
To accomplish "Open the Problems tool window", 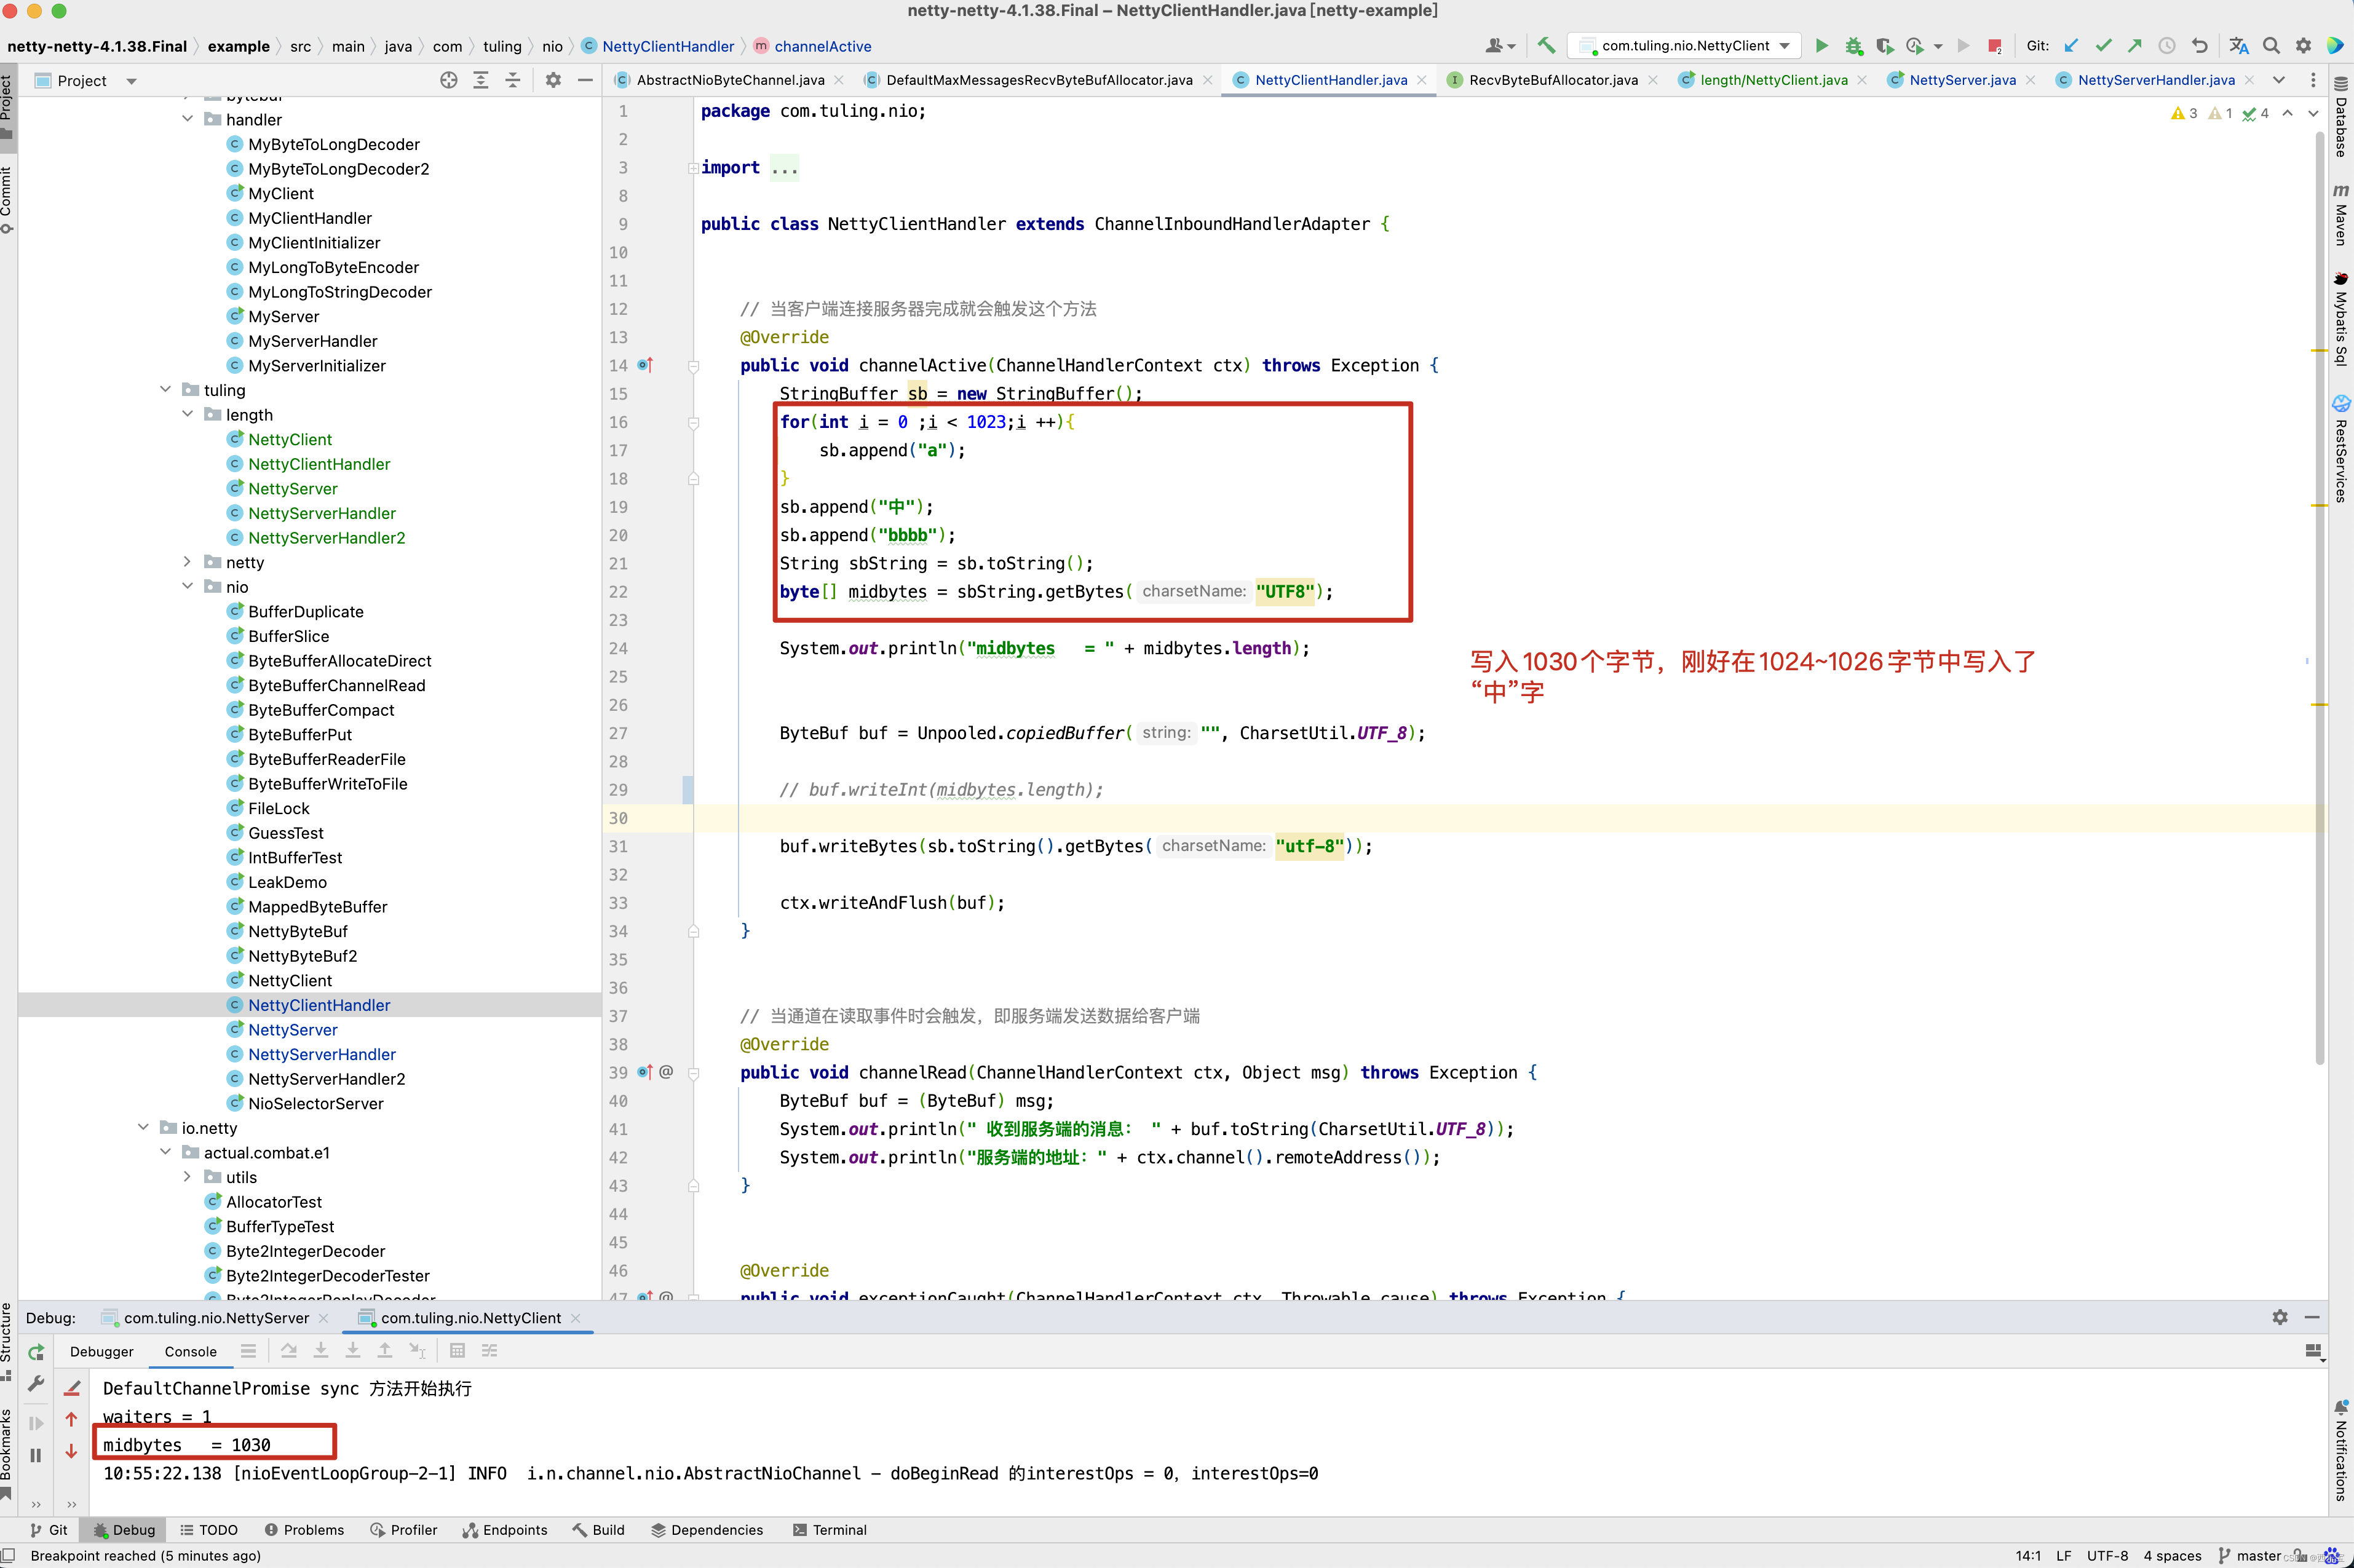I will point(304,1529).
